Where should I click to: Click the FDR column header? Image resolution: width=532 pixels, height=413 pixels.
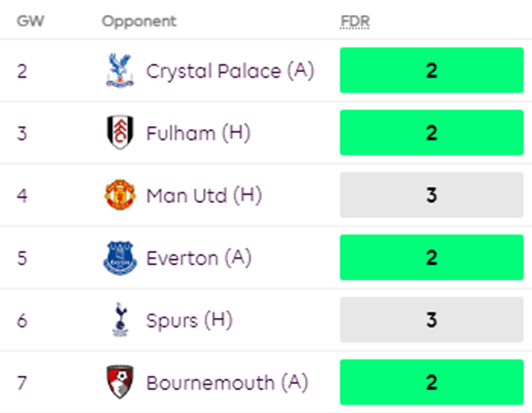pyautogui.click(x=355, y=22)
